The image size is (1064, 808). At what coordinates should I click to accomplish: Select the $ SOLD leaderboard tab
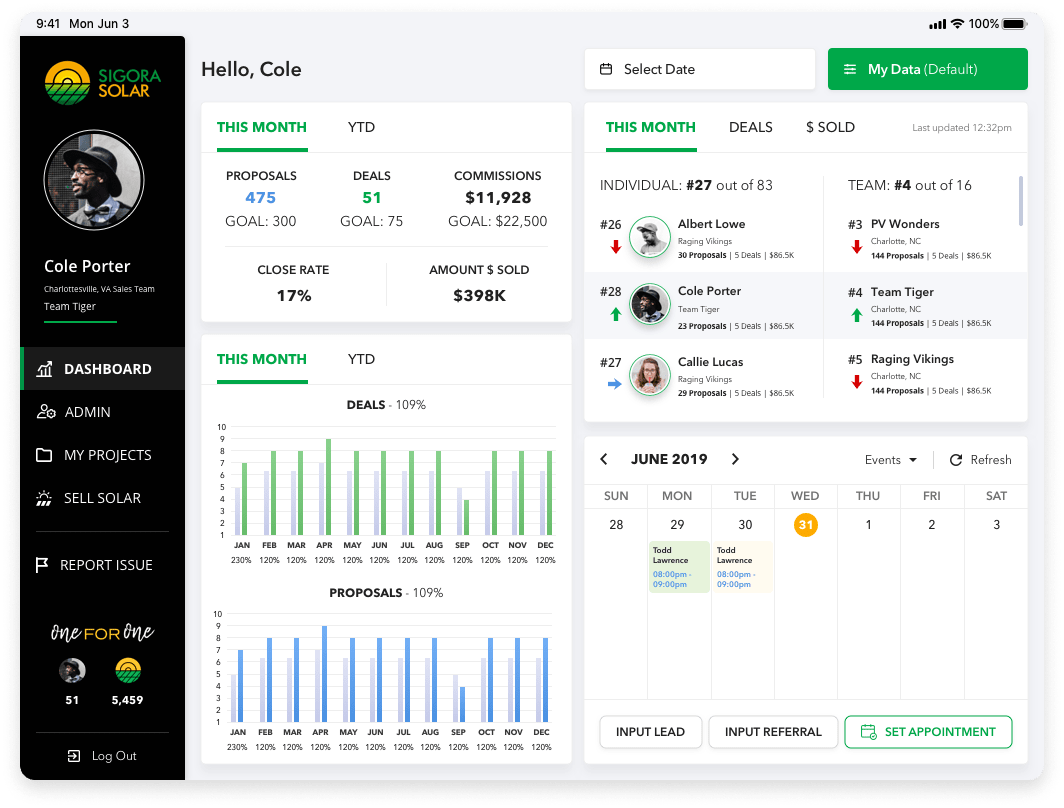click(830, 128)
